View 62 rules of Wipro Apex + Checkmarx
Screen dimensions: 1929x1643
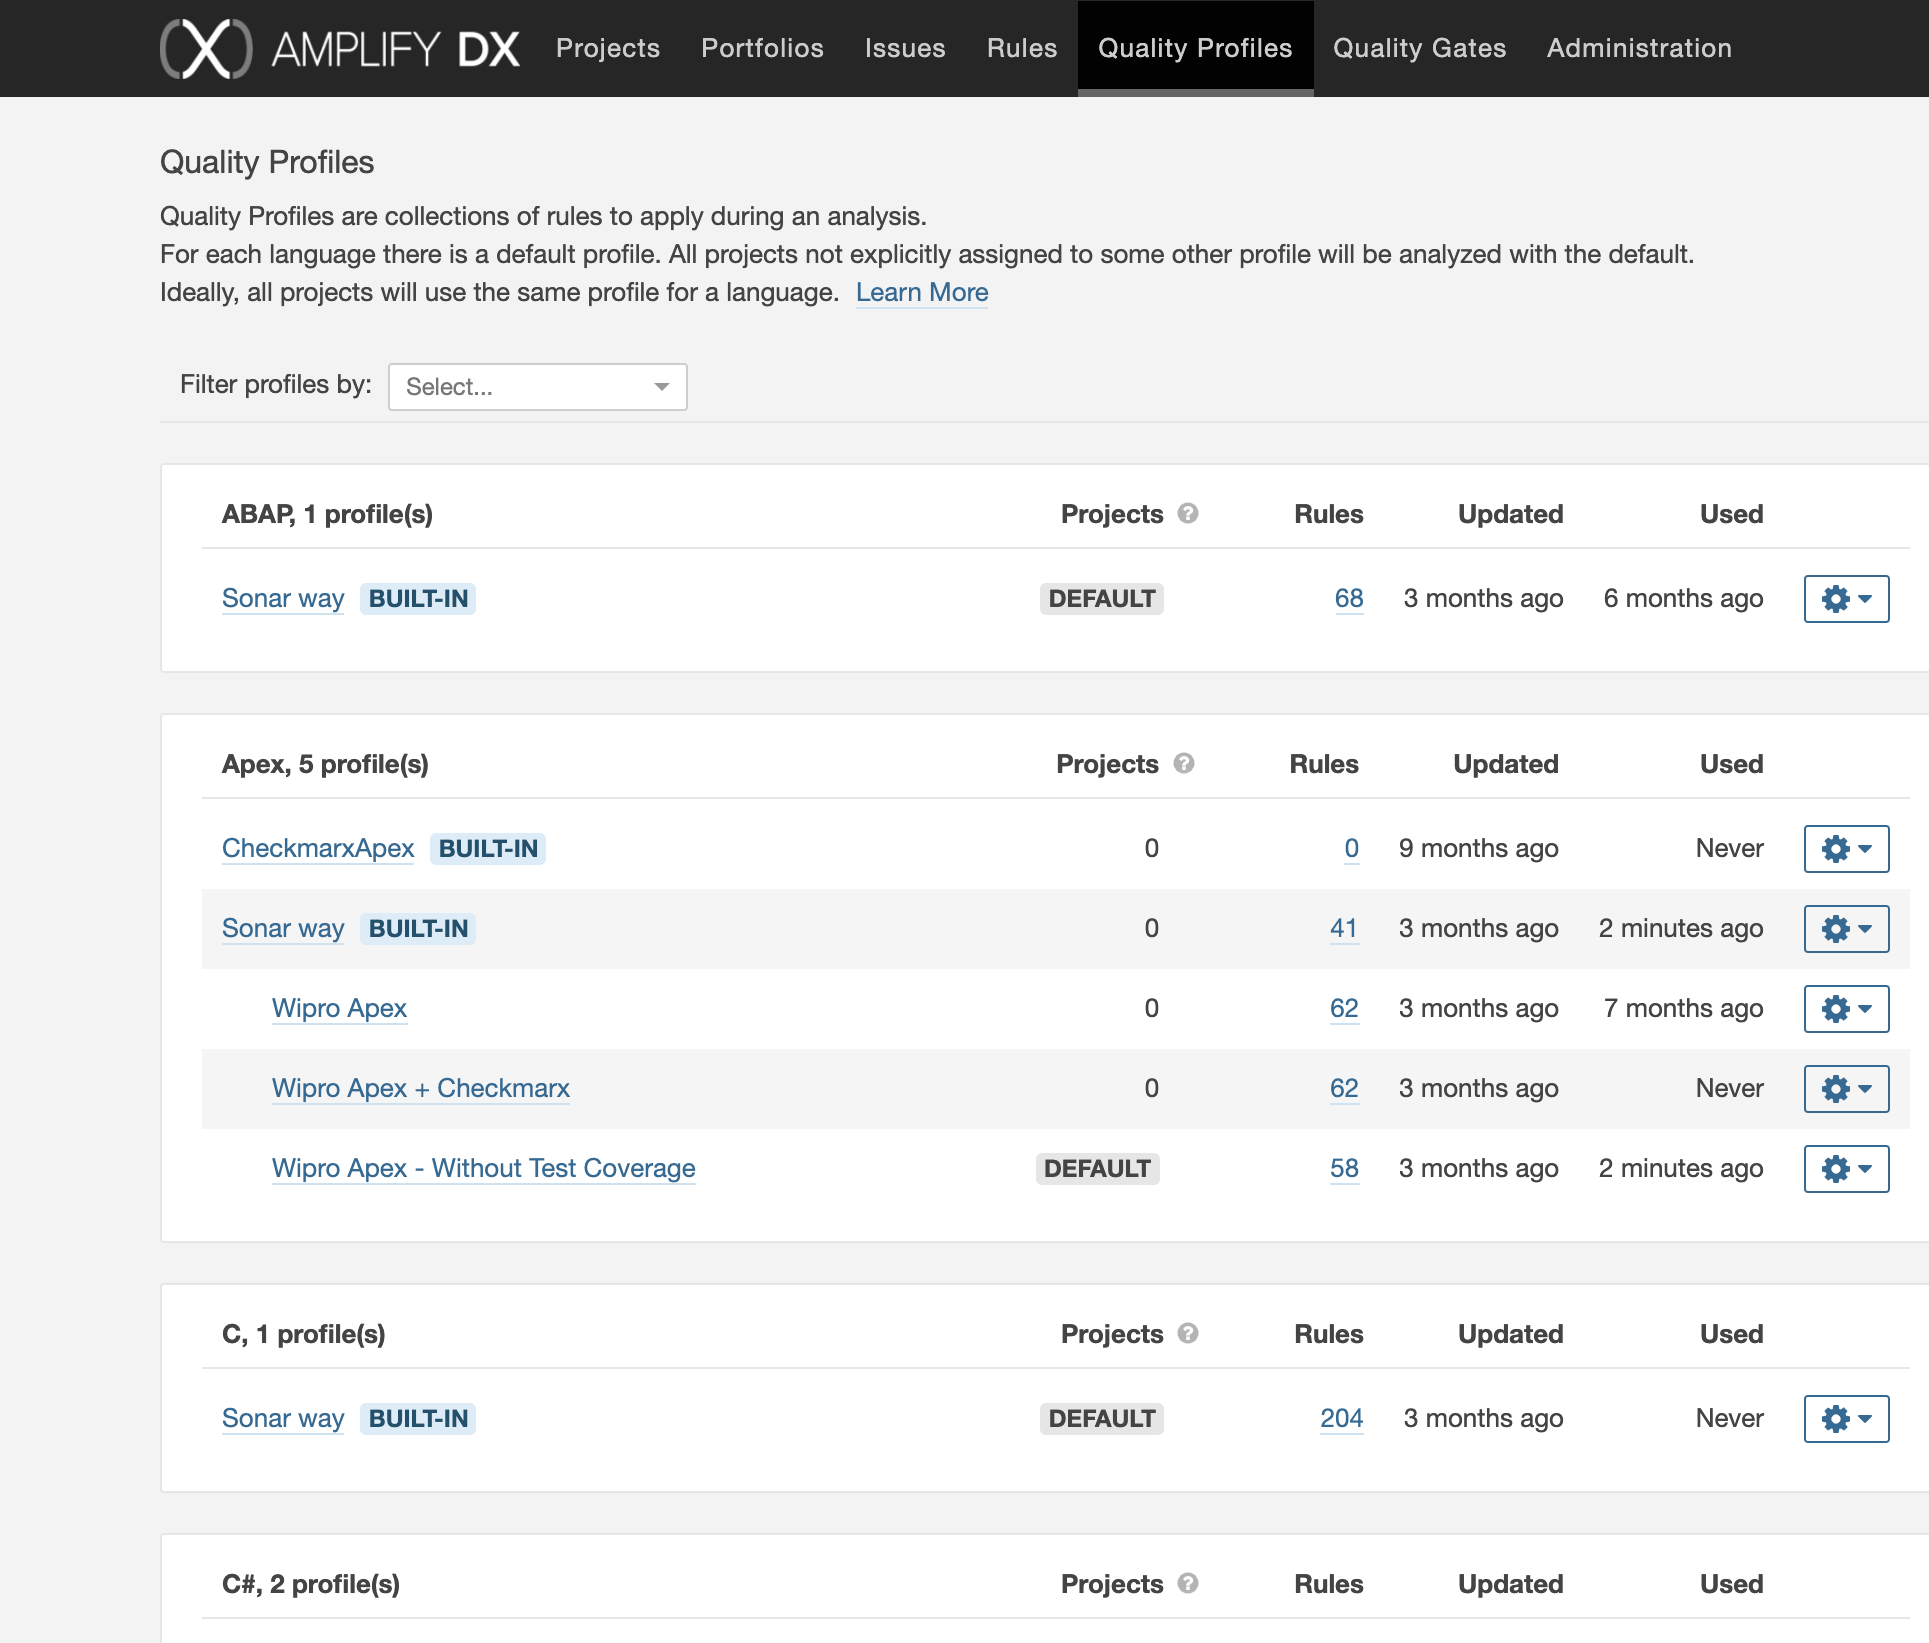coord(1344,1088)
